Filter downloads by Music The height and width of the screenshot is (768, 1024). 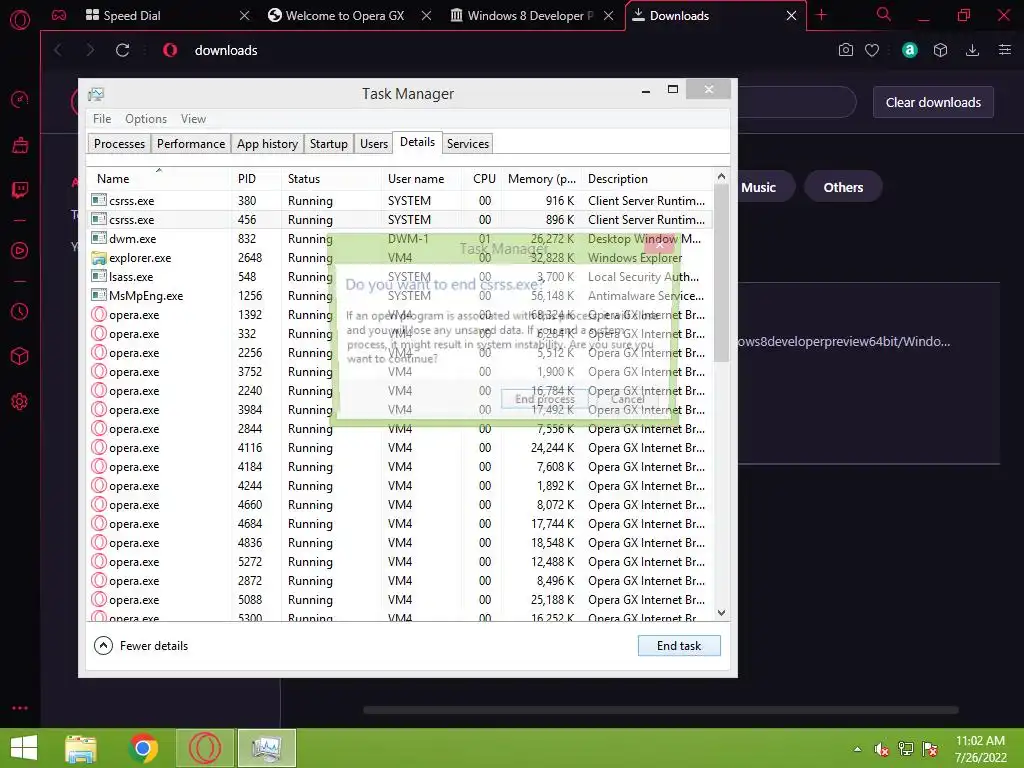(x=758, y=187)
